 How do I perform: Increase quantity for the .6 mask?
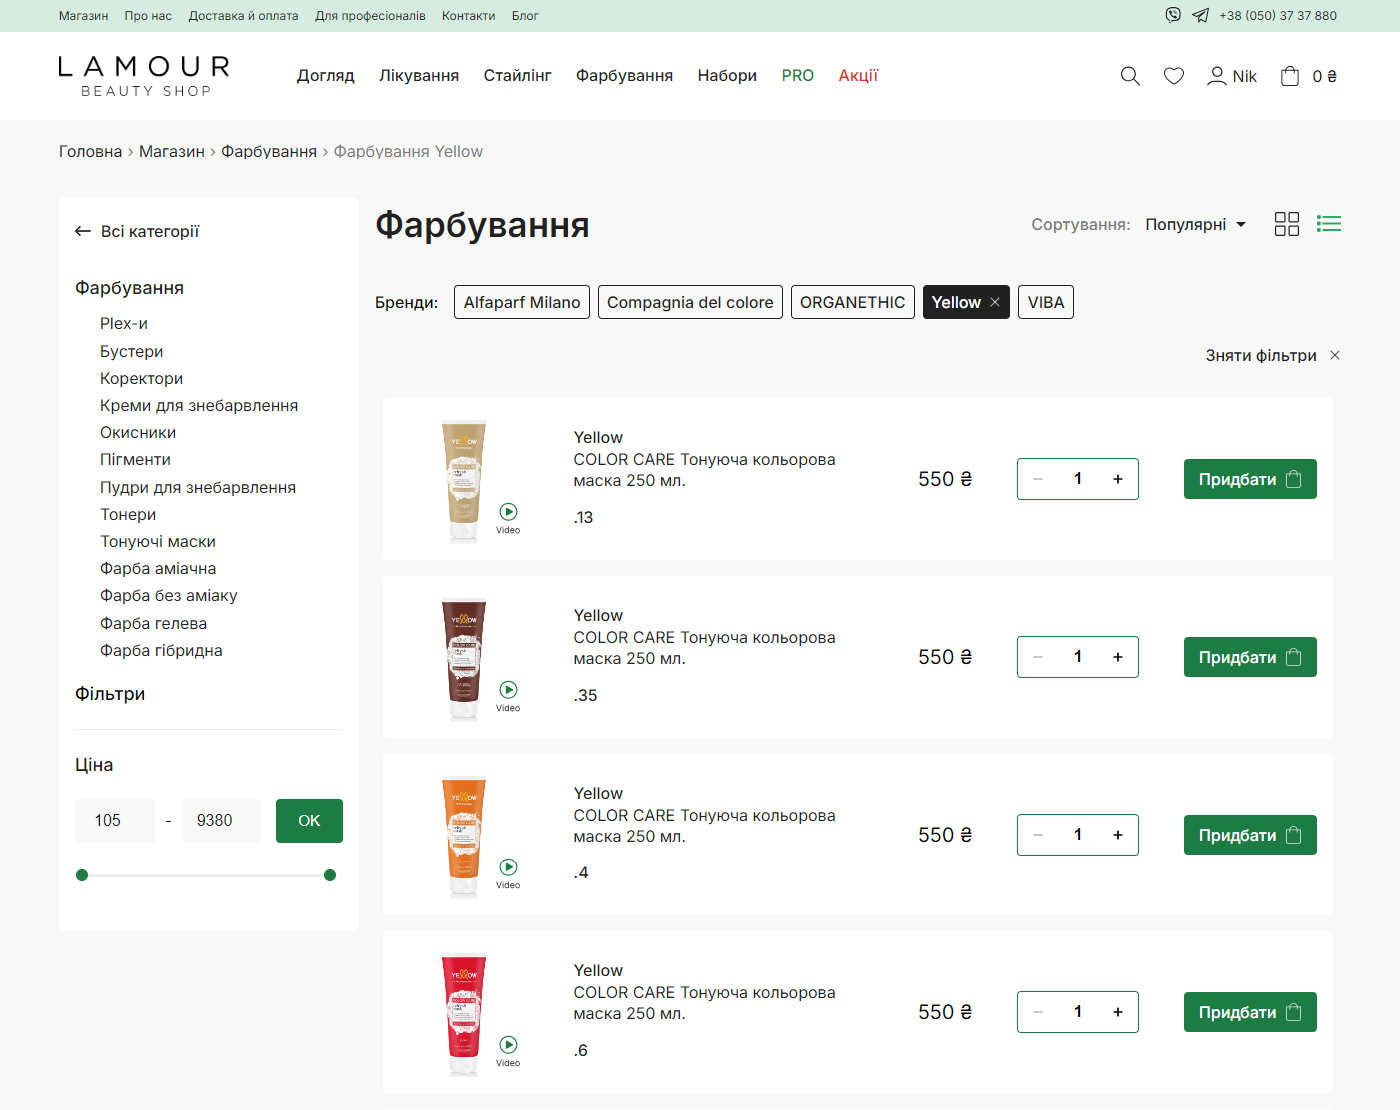click(x=1118, y=1012)
